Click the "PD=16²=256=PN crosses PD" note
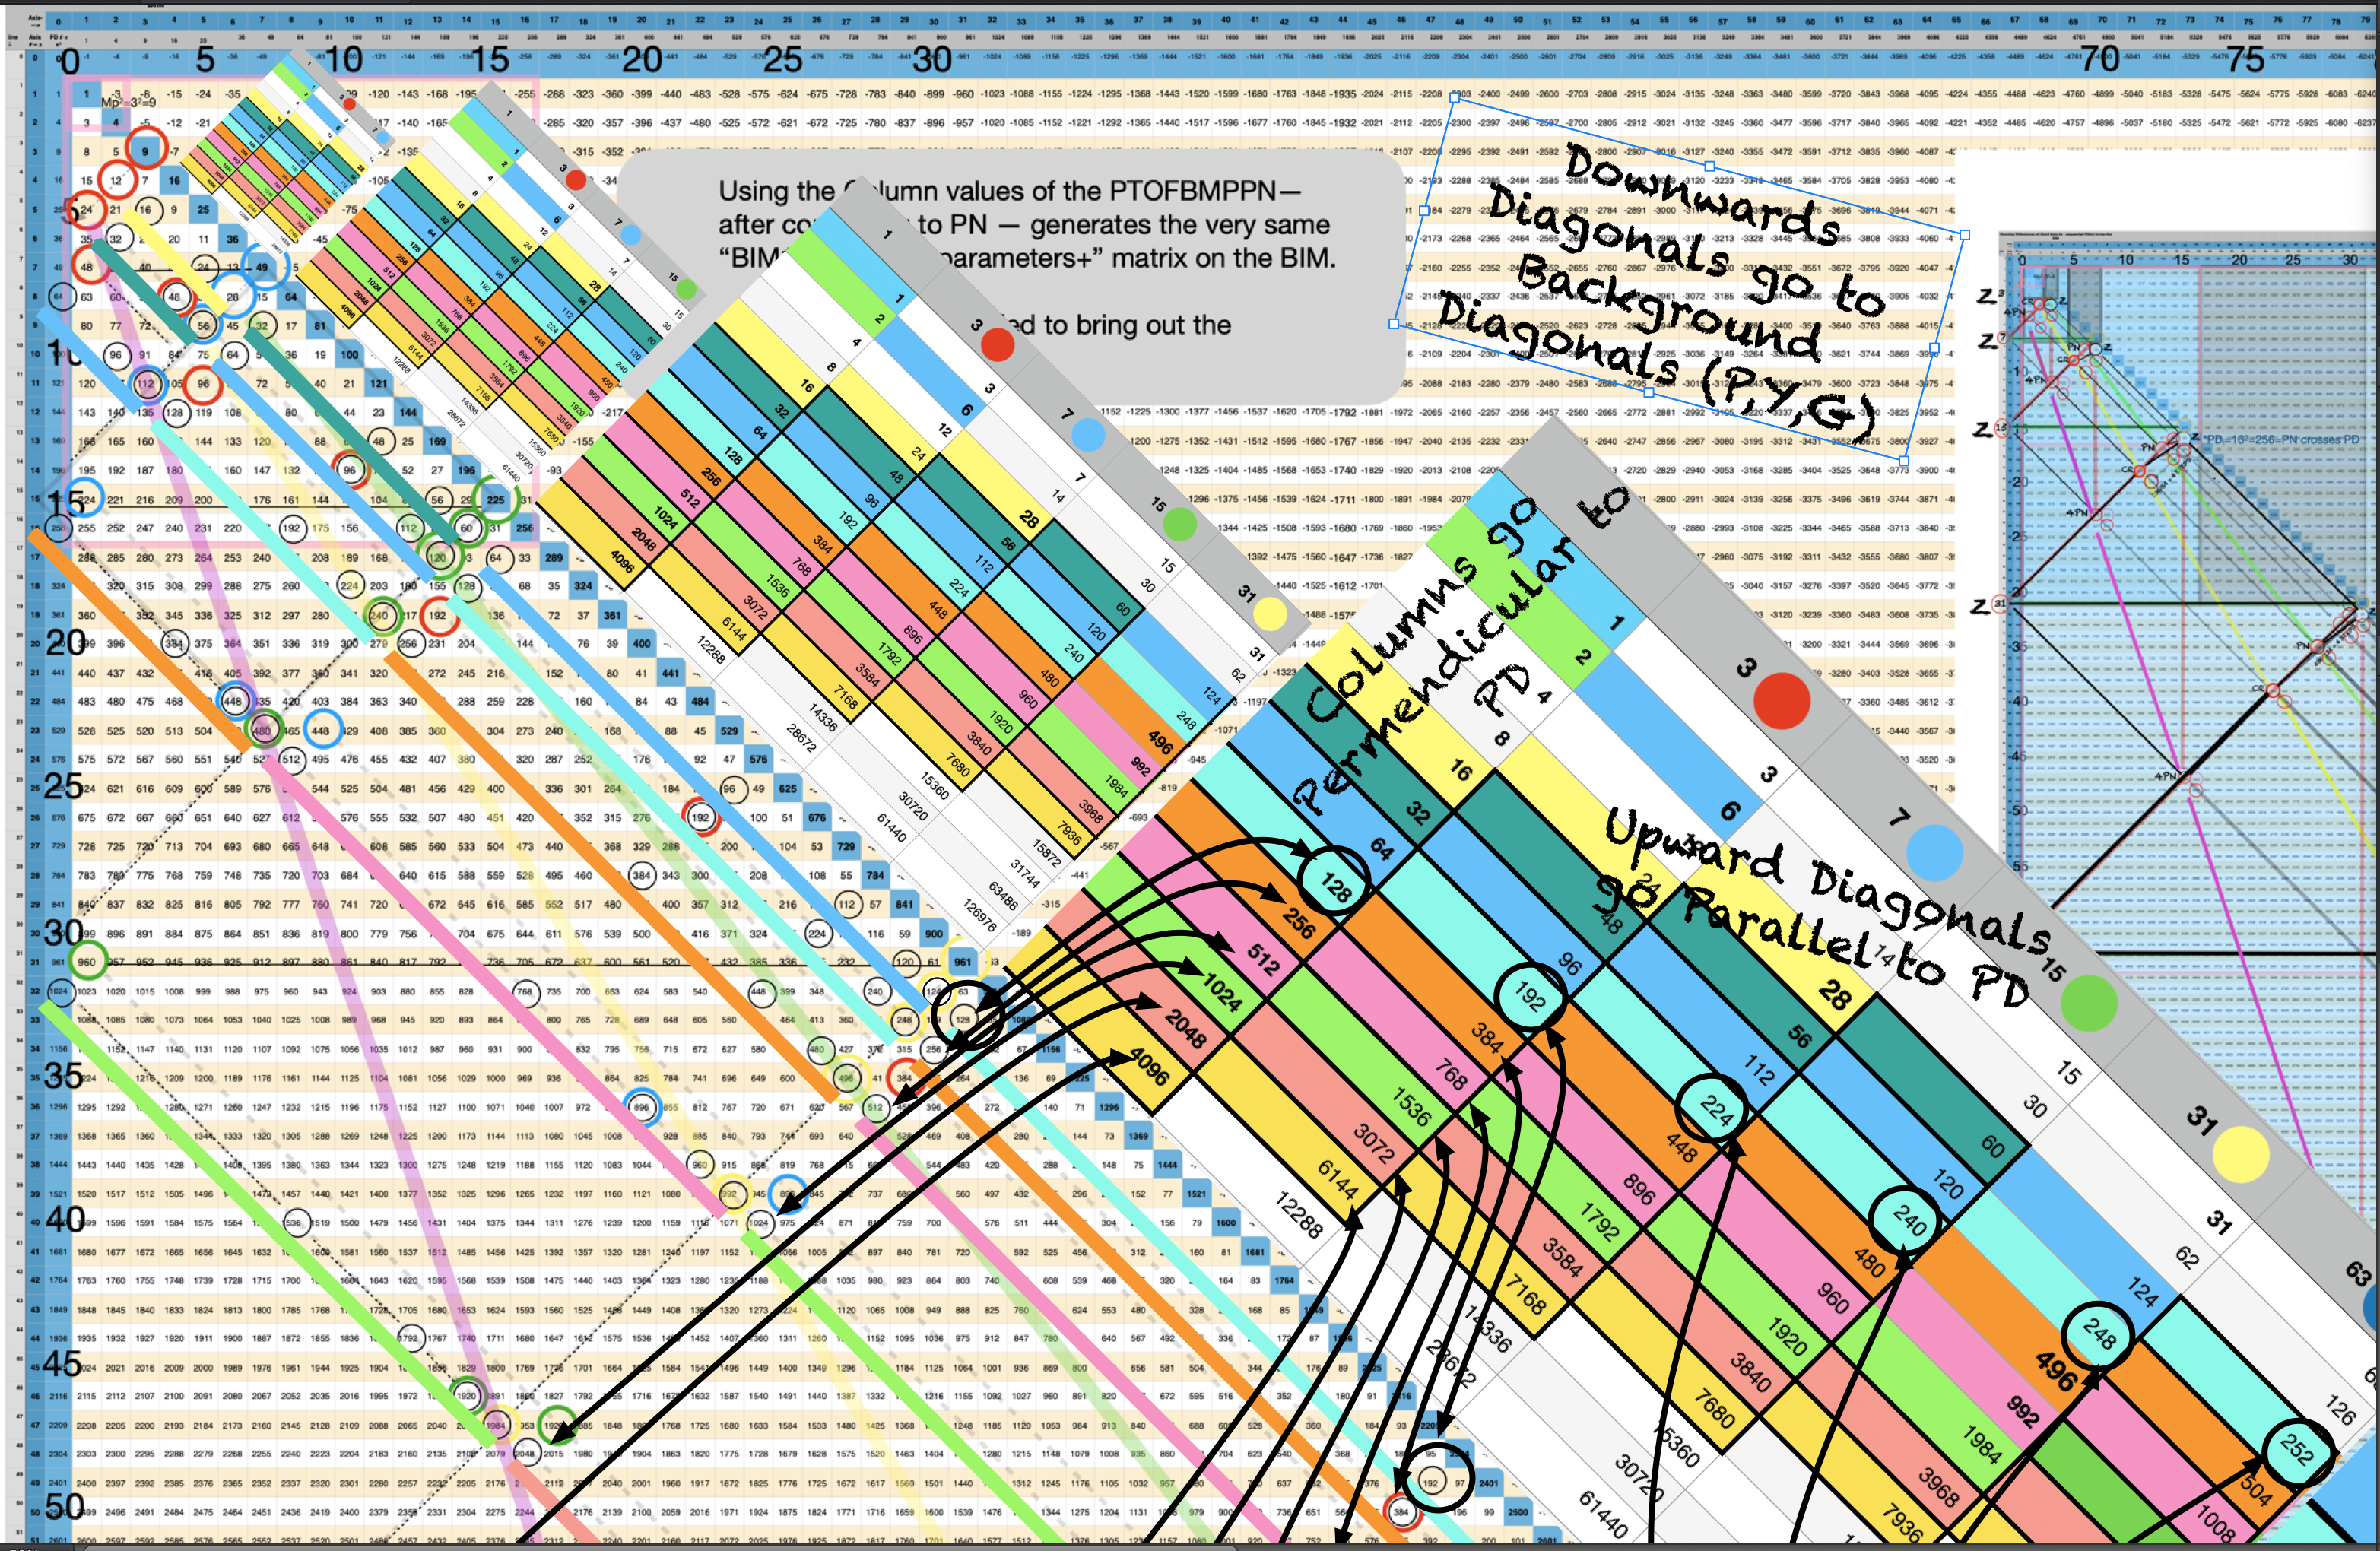 [x=2283, y=439]
